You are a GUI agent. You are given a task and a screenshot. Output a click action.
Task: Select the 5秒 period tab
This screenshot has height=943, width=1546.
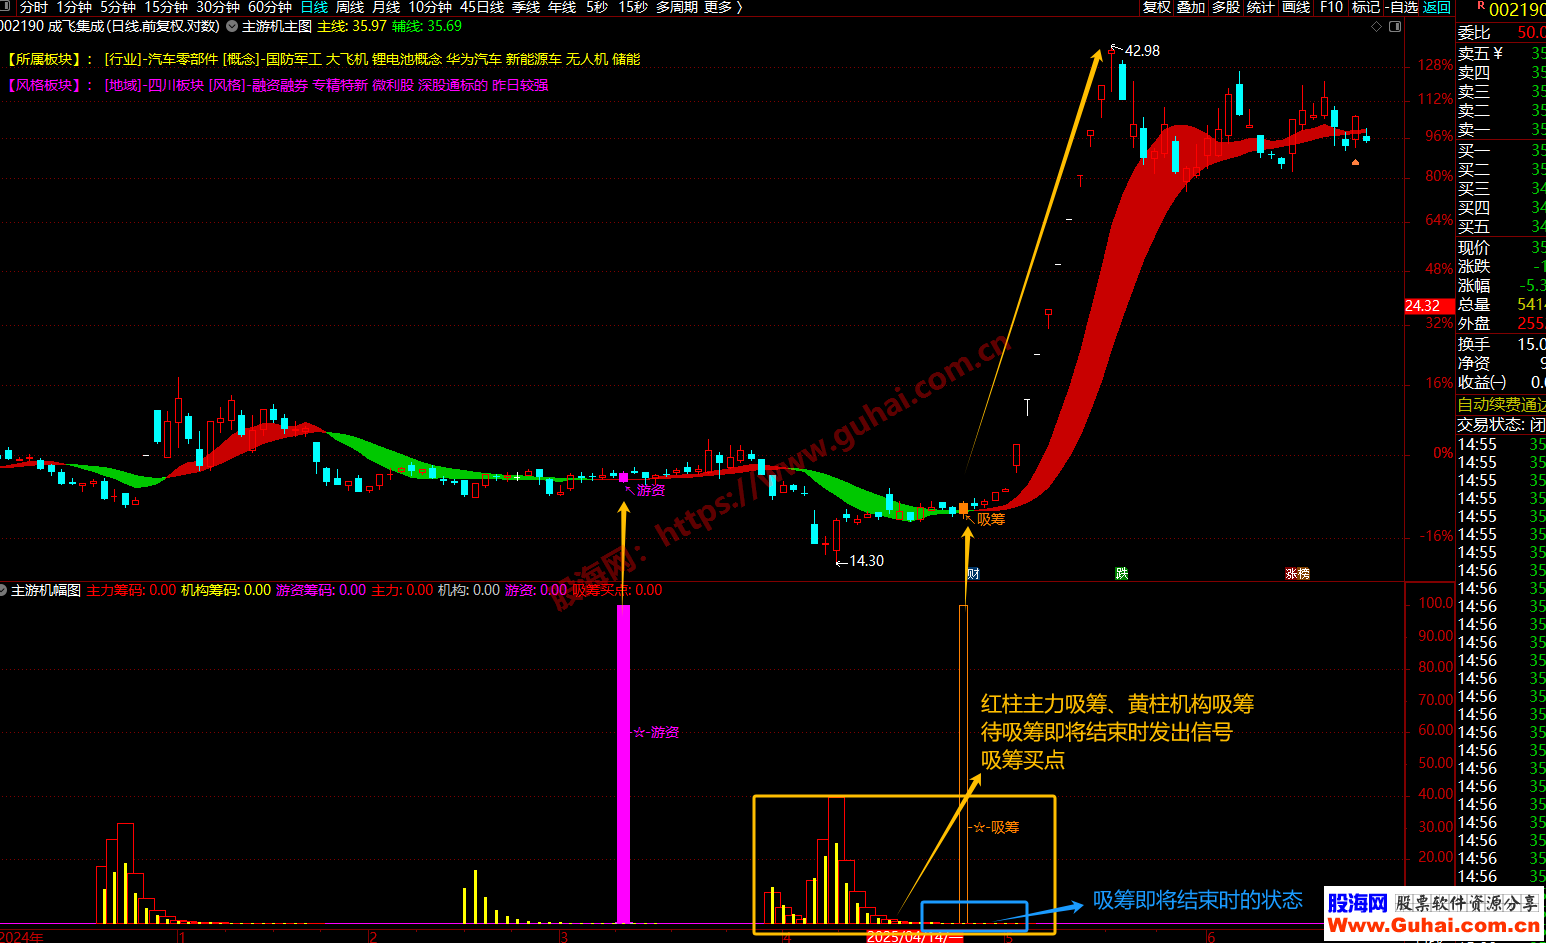coord(597,7)
